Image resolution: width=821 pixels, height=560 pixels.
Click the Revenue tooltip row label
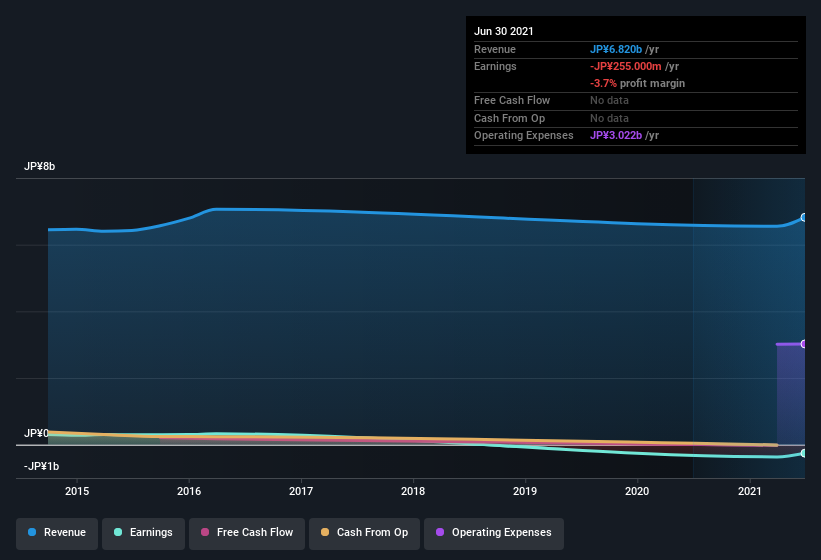[x=495, y=49]
